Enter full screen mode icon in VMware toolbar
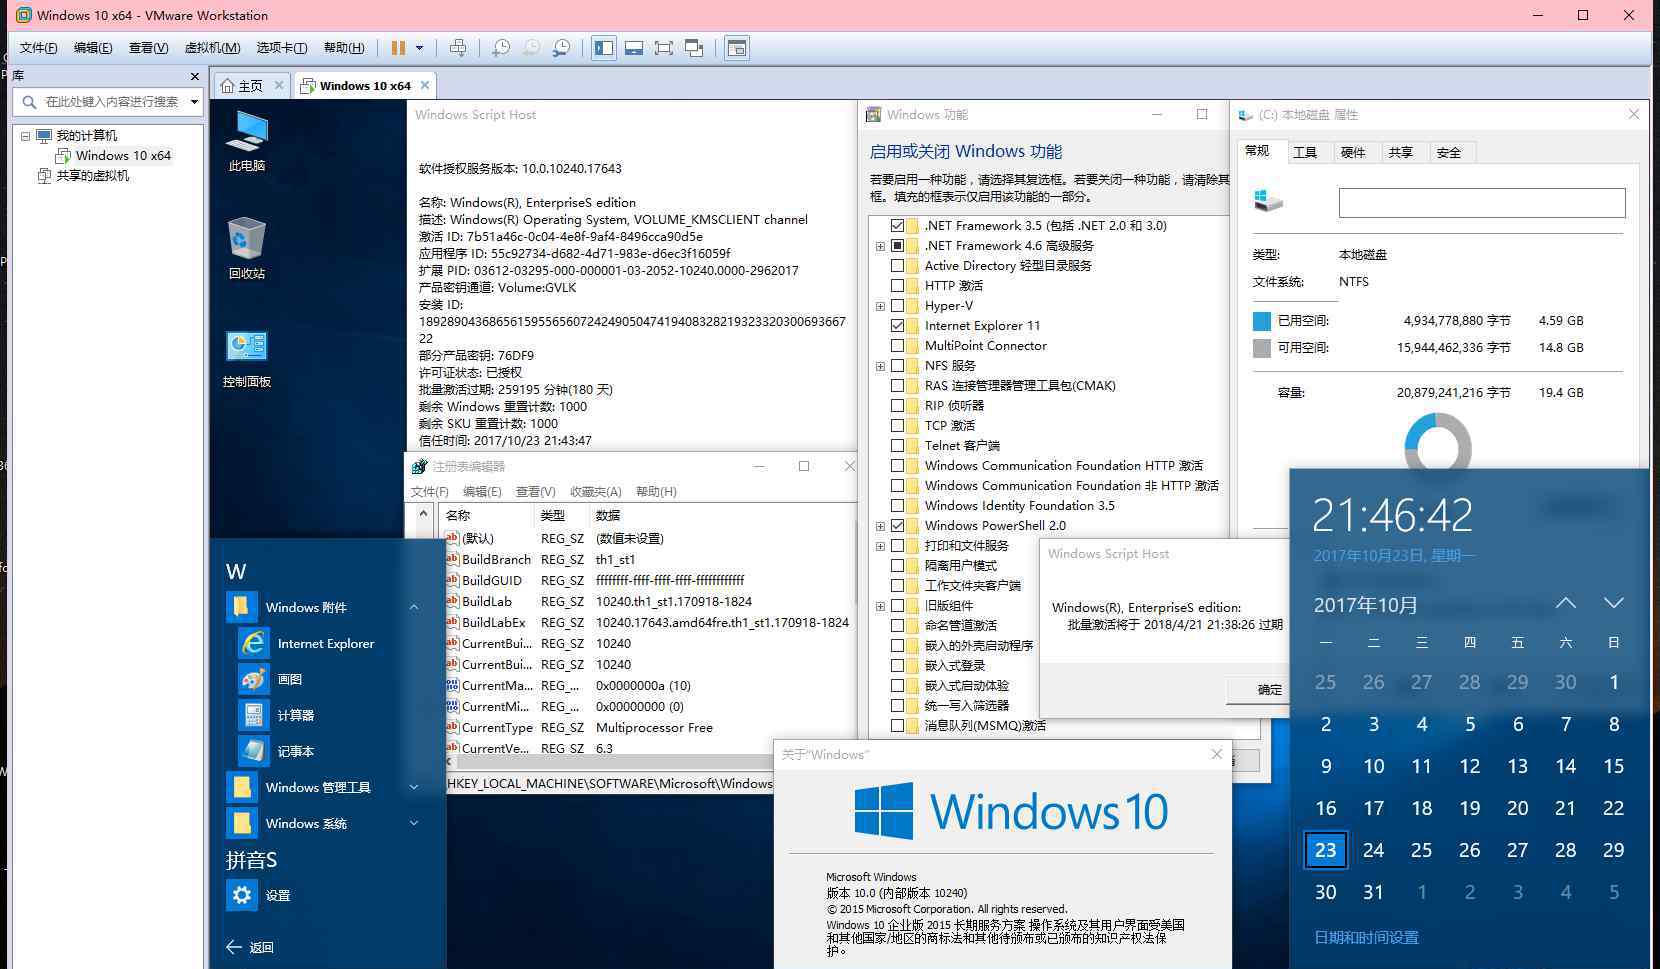Viewport: 1660px width, 969px height. click(x=663, y=48)
